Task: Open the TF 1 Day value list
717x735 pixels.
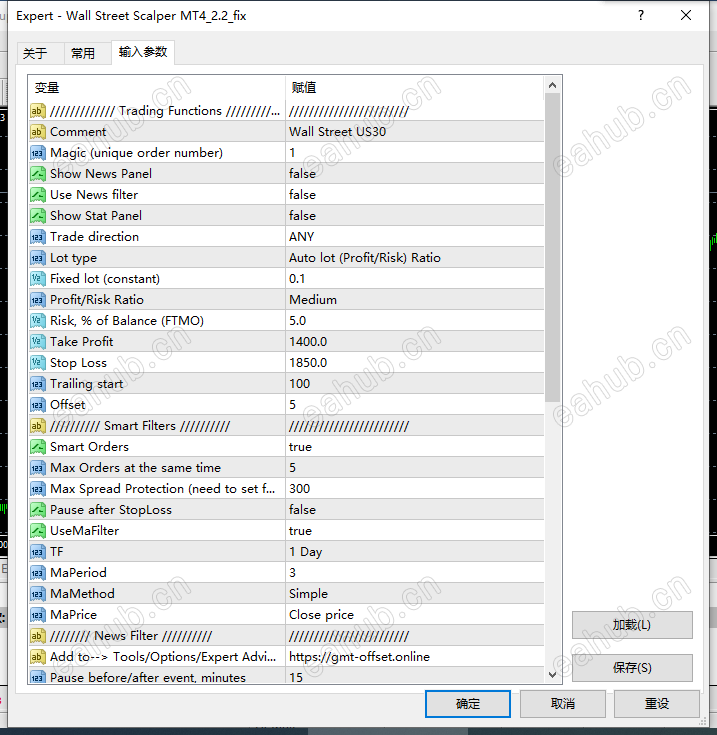Action: [x=415, y=552]
